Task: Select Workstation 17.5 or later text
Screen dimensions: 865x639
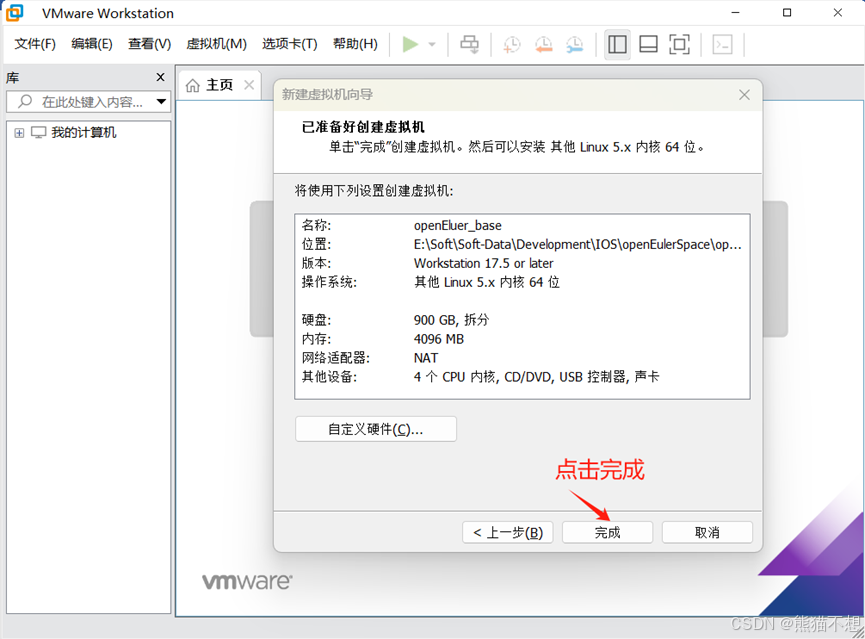Action: coord(483,263)
